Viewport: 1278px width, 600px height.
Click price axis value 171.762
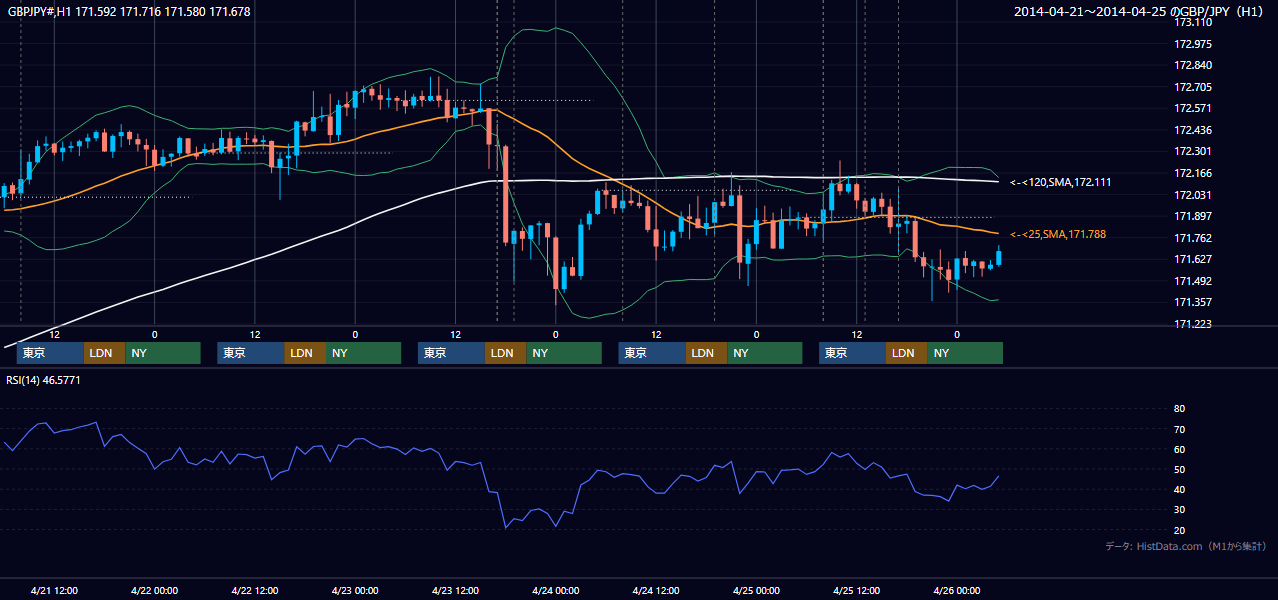click(1193, 238)
